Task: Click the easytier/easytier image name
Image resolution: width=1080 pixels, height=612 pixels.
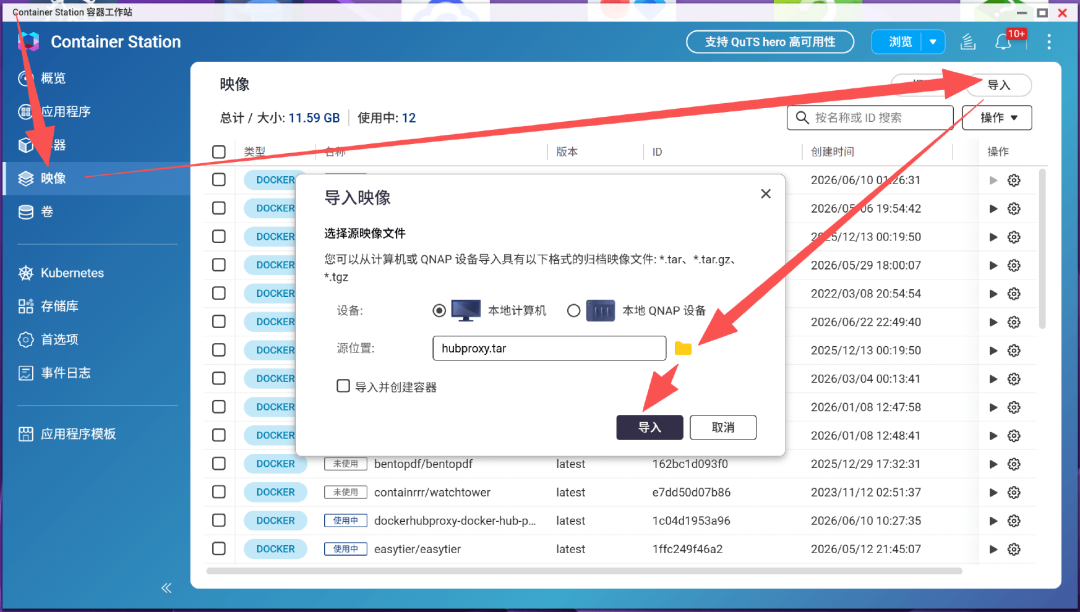Action: [417, 549]
